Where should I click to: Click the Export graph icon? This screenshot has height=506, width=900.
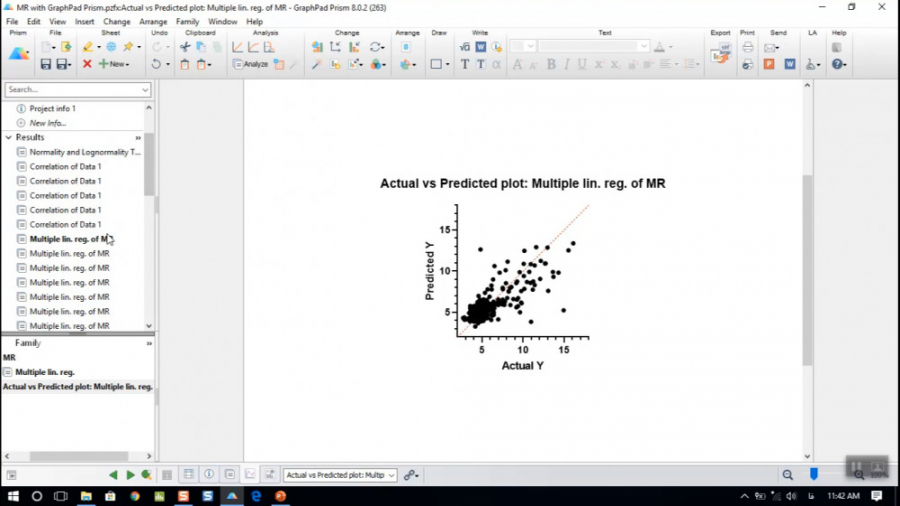pos(720,55)
